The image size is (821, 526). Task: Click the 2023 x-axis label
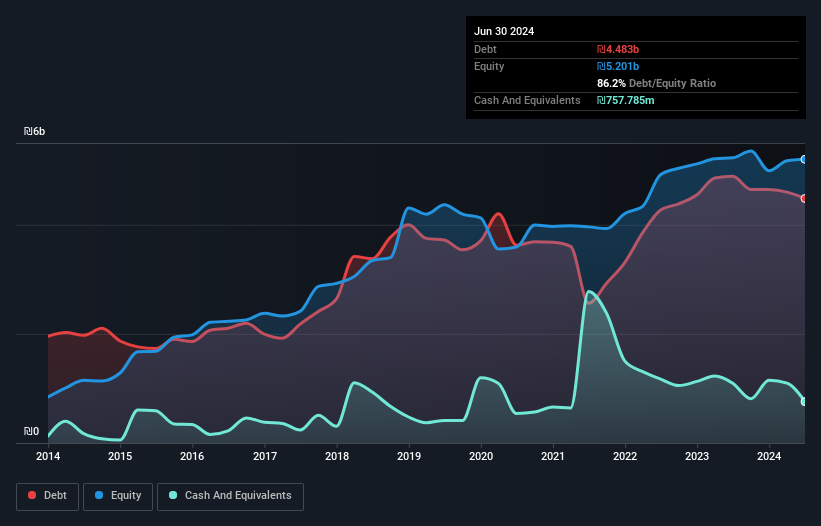[x=697, y=456]
